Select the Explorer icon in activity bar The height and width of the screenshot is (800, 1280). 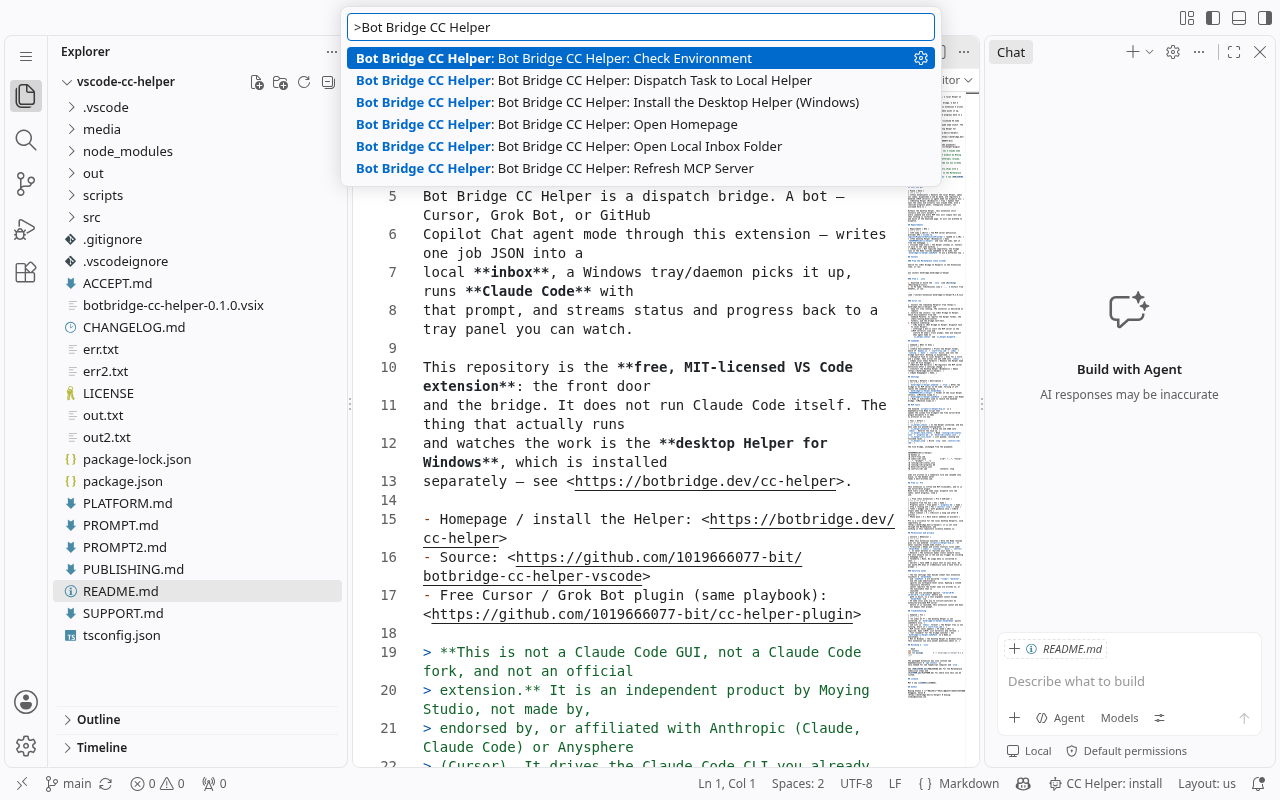26,96
